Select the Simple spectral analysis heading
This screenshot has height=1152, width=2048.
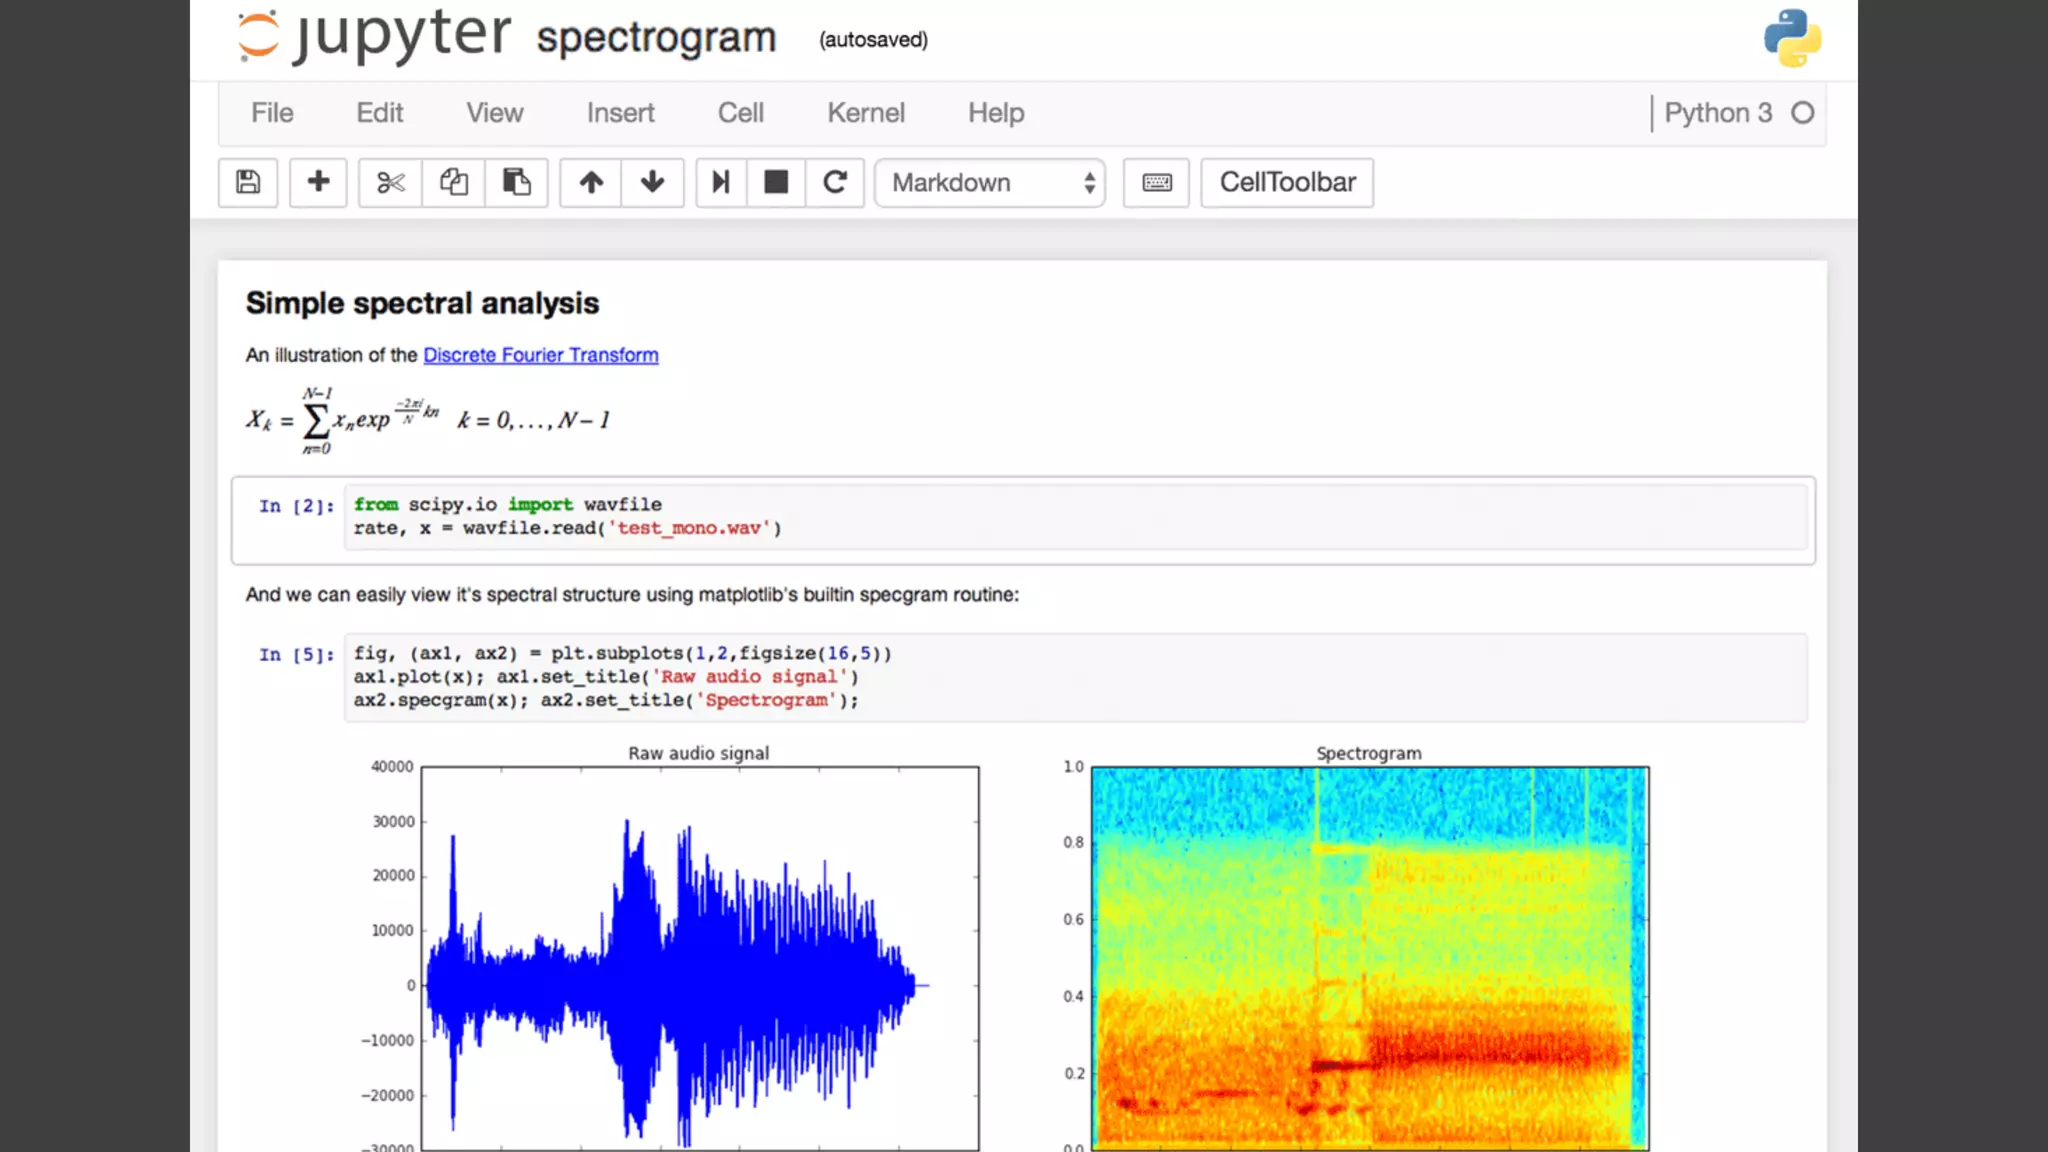tap(422, 303)
